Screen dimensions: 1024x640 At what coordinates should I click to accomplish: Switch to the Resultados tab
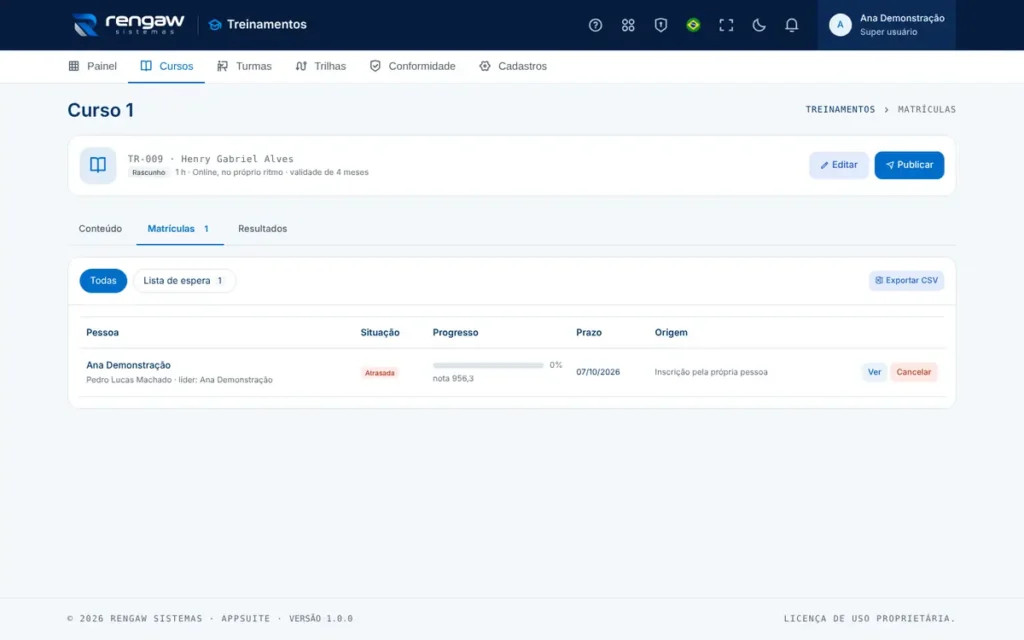coord(263,229)
